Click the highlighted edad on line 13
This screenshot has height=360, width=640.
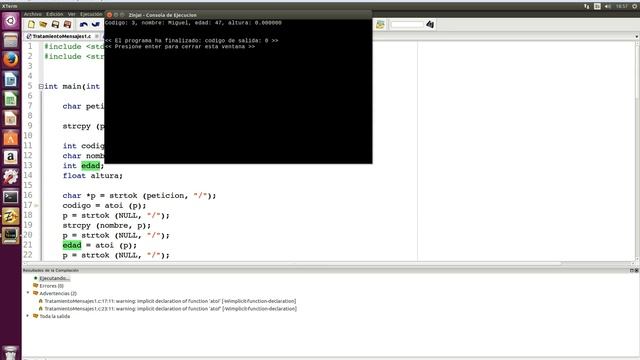(x=91, y=166)
